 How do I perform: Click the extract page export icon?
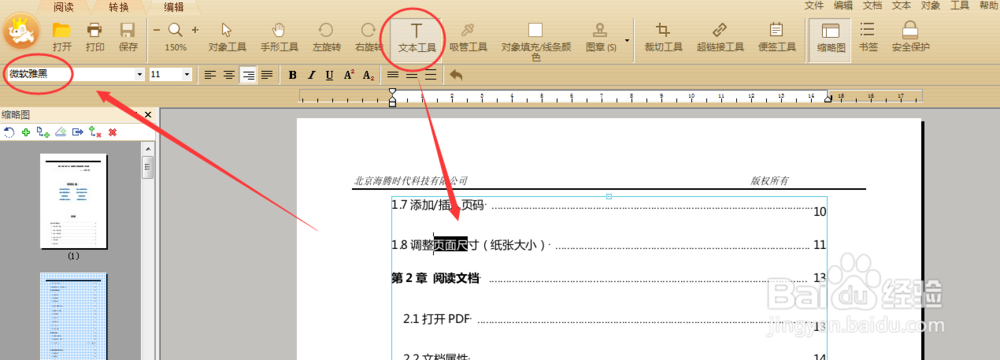point(78,132)
